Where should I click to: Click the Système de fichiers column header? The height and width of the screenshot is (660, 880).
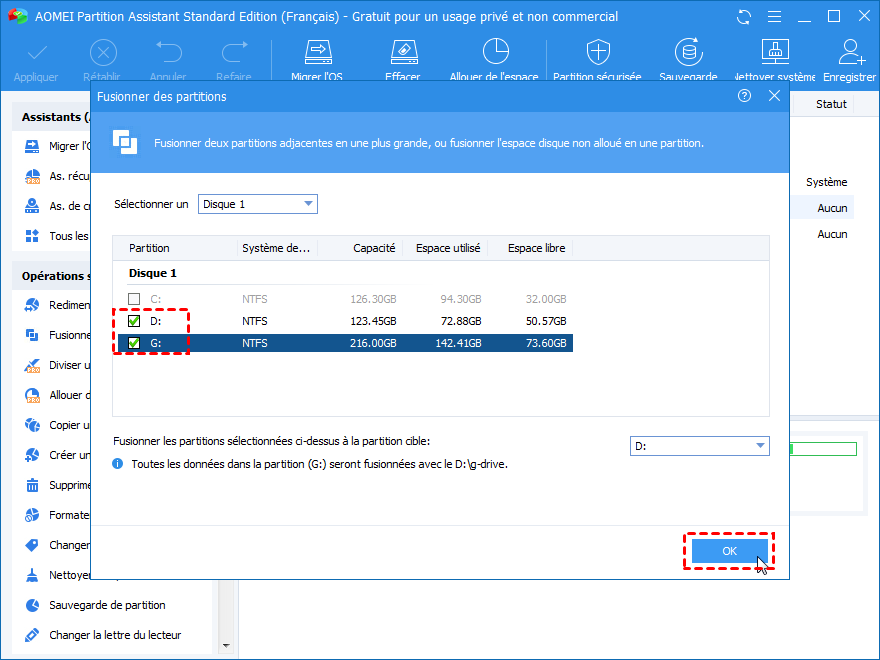pos(276,248)
